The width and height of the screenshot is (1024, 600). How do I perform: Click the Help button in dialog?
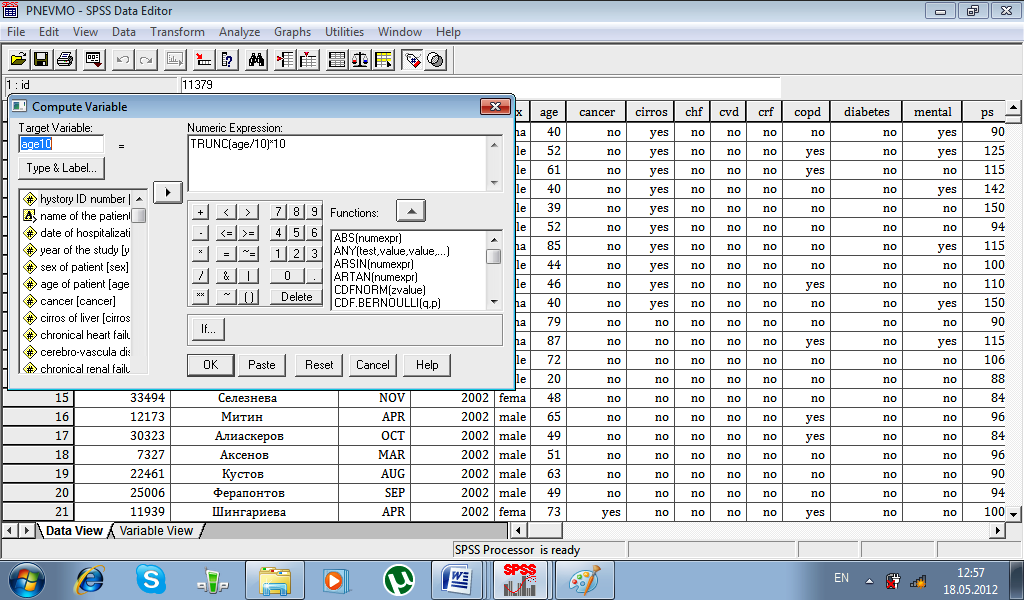(x=427, y=365)
